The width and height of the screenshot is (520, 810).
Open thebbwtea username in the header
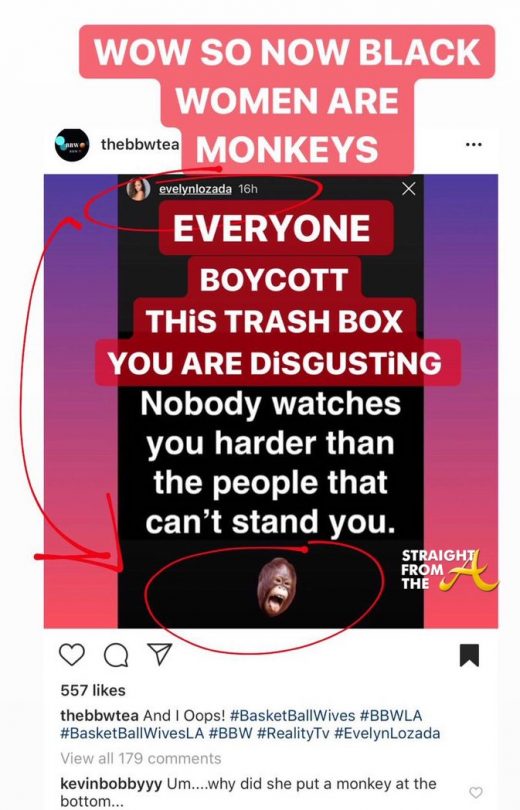pos(140,144)
